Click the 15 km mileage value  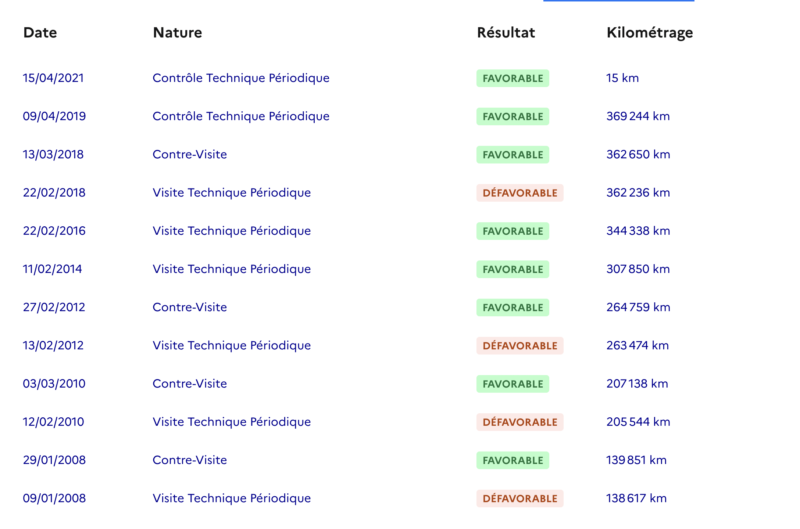pos(622,78)
